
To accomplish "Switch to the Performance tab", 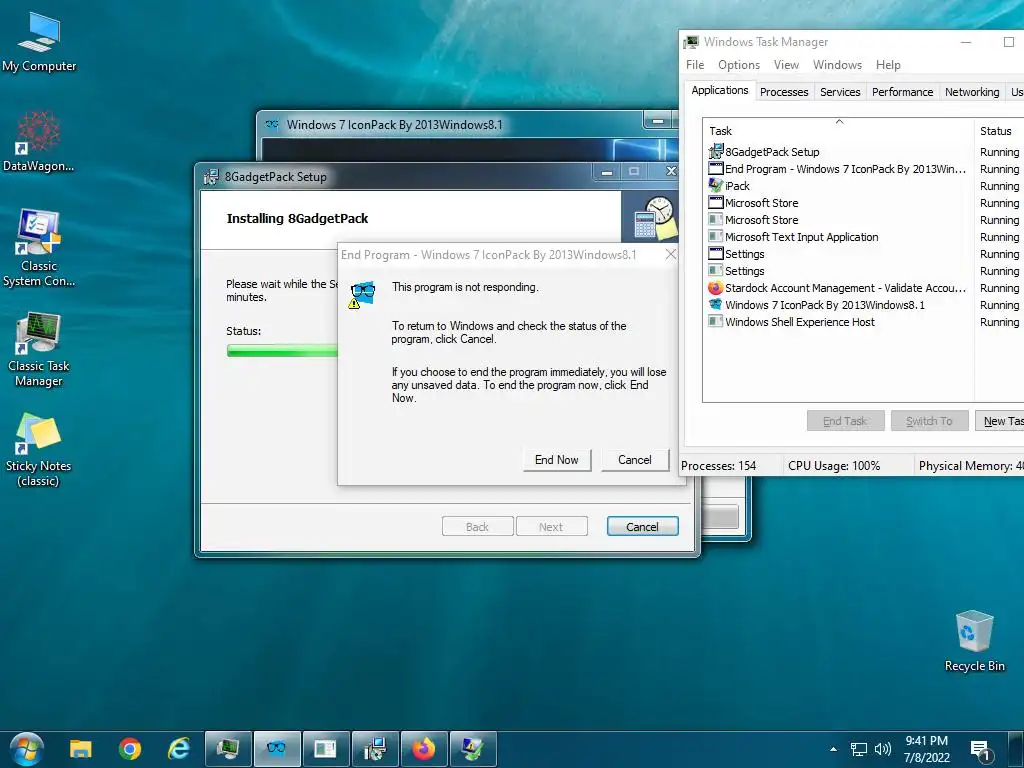I will click(903, 92).
